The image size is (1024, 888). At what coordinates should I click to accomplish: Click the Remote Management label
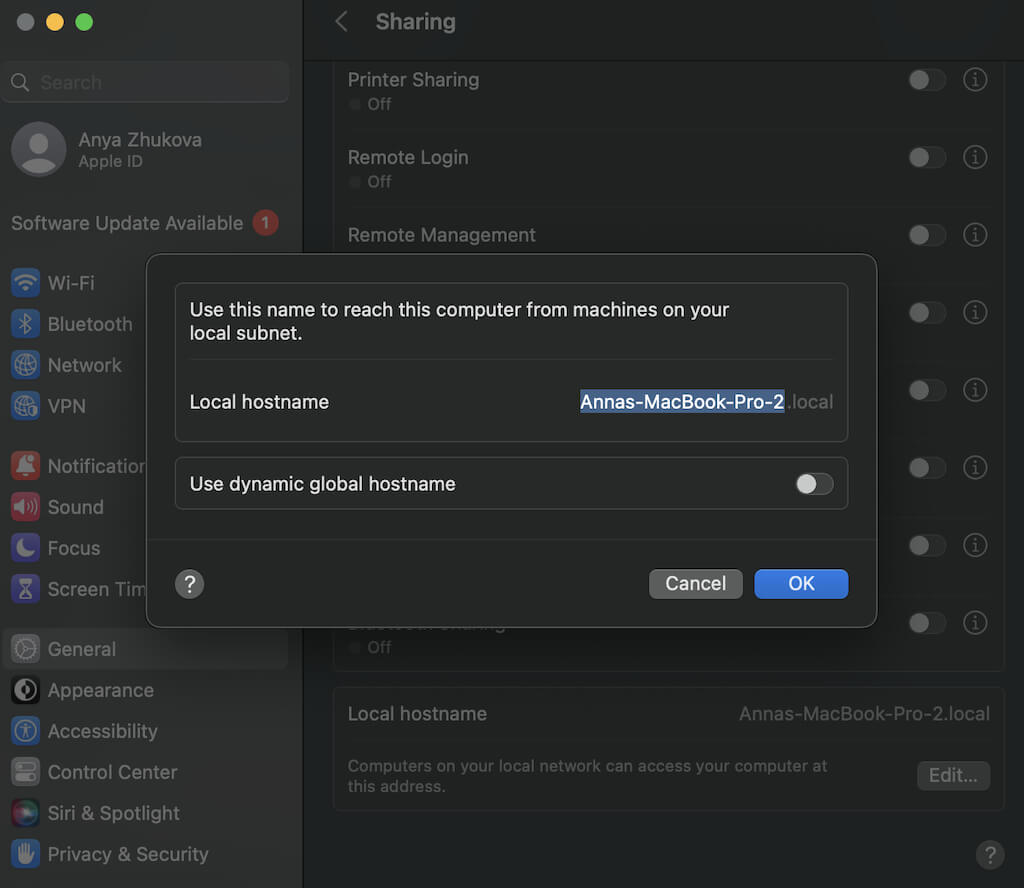tap(441, 235)
